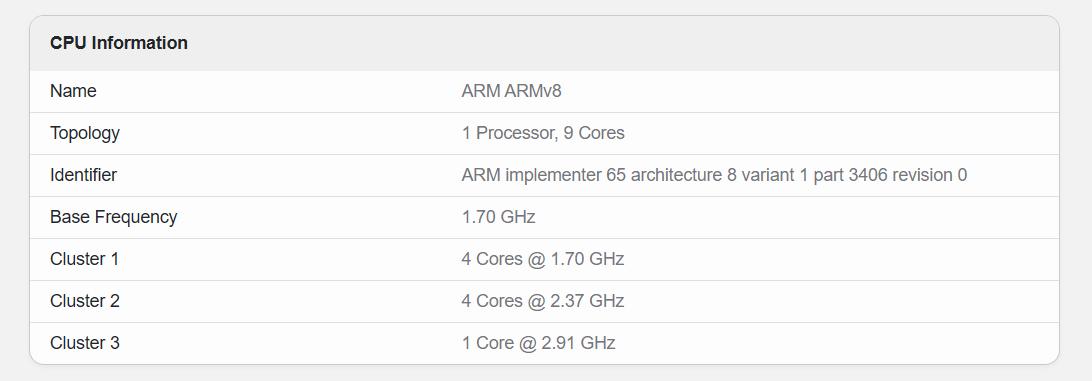Select the Cluster 2 label
Viewport: 1092px width, 381px height.
point(85,301)
